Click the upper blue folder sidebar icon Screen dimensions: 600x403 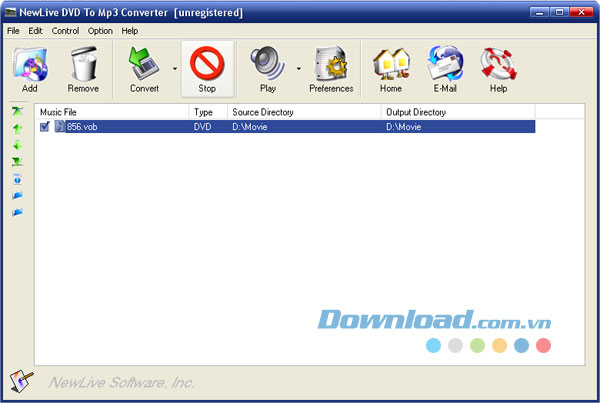coord(17,196)
